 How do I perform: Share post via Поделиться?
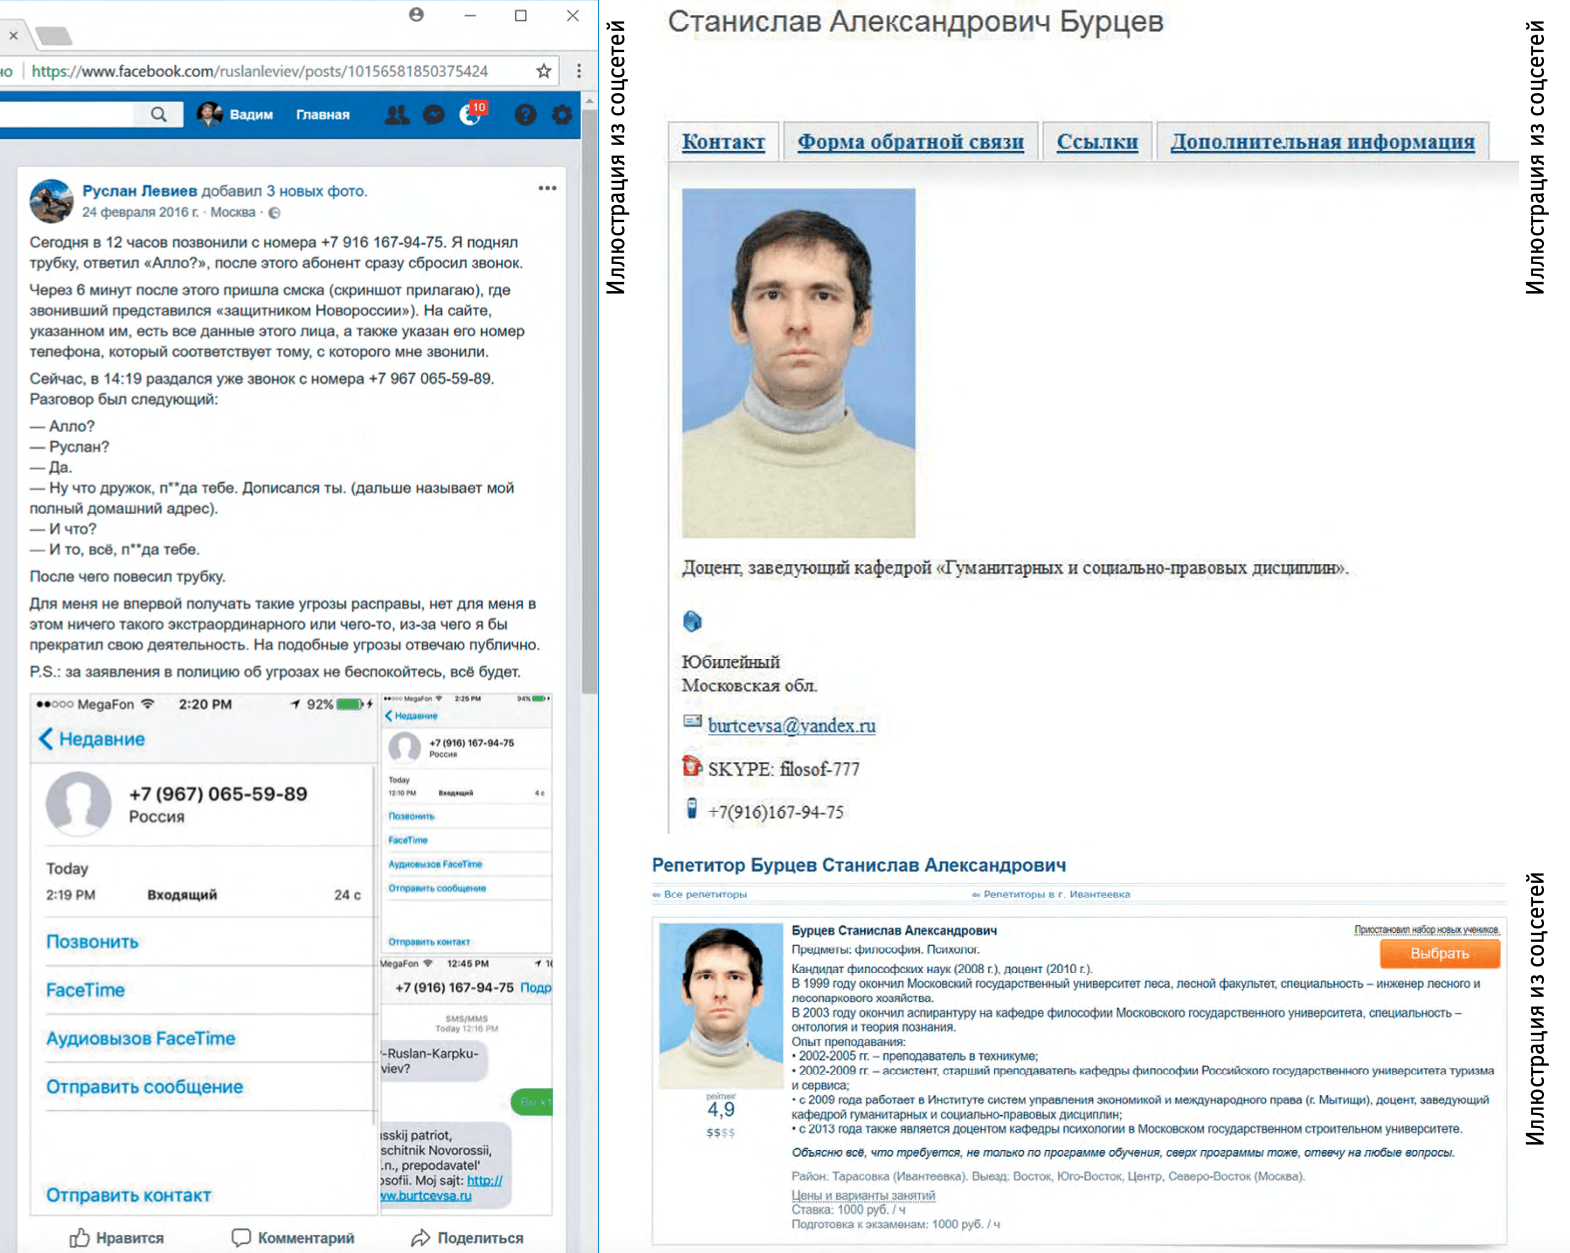coord(467,1238)
